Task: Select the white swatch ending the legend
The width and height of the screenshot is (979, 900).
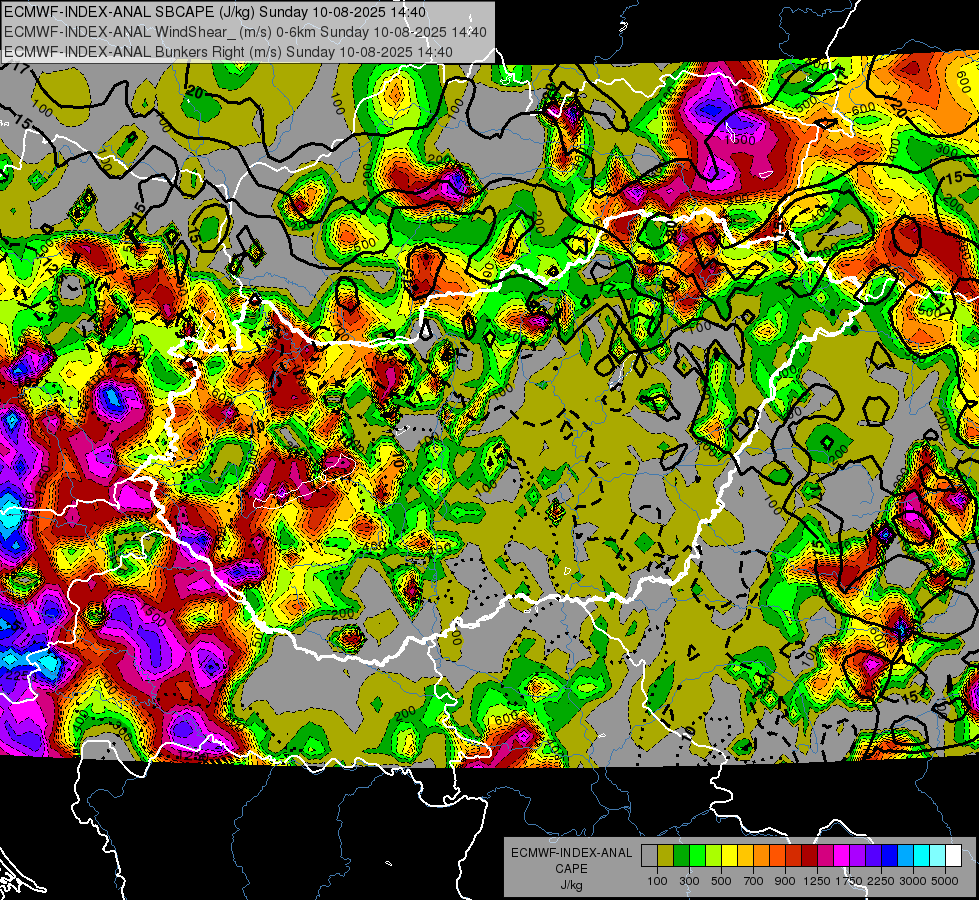Action: pyautogui.click(x=953, y=856)
